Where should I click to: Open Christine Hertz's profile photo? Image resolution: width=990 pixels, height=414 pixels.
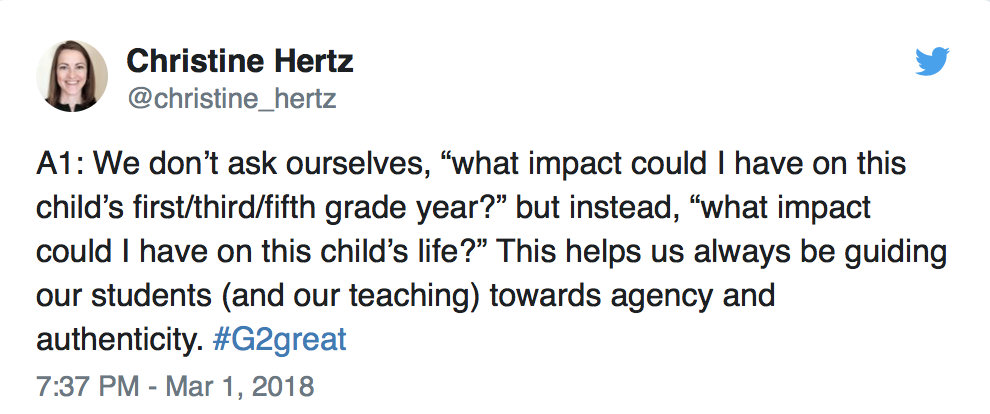click(x=72, y=76)
